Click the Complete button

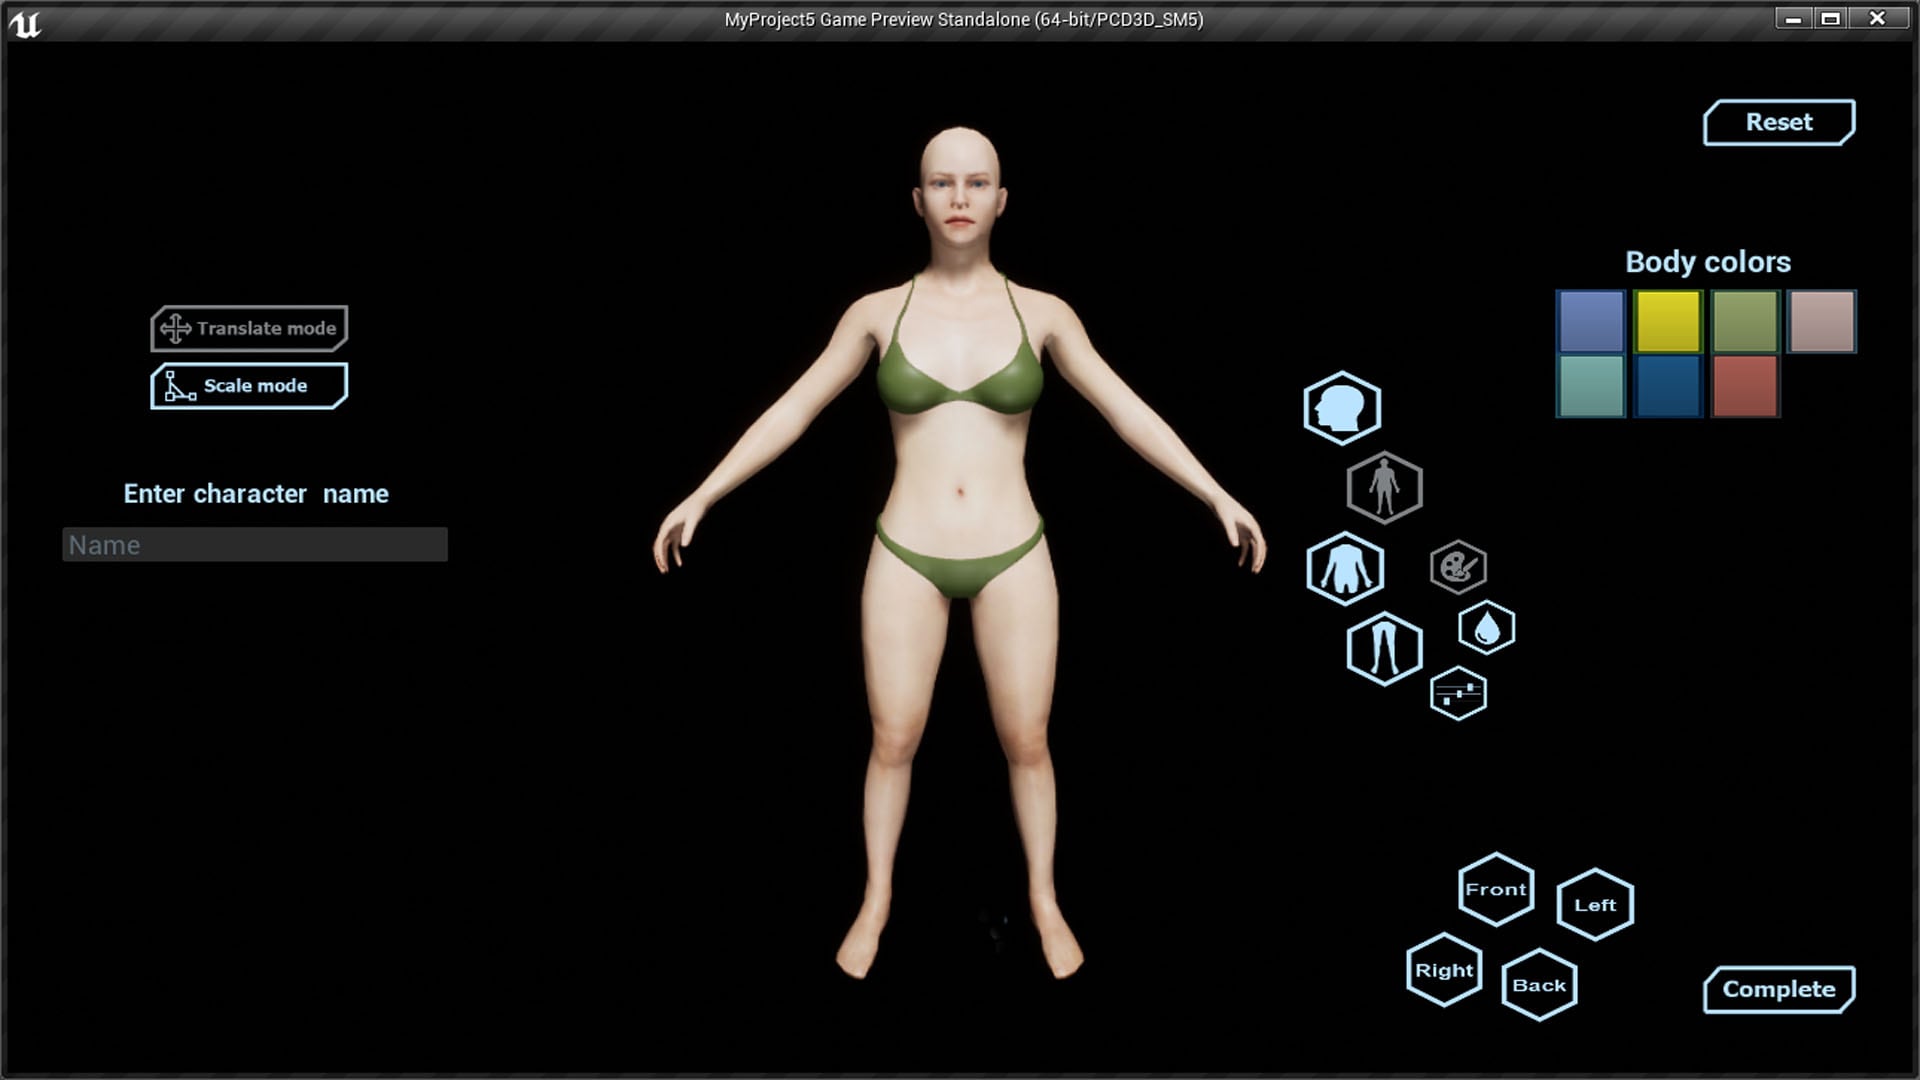(x=1778, y=989)
